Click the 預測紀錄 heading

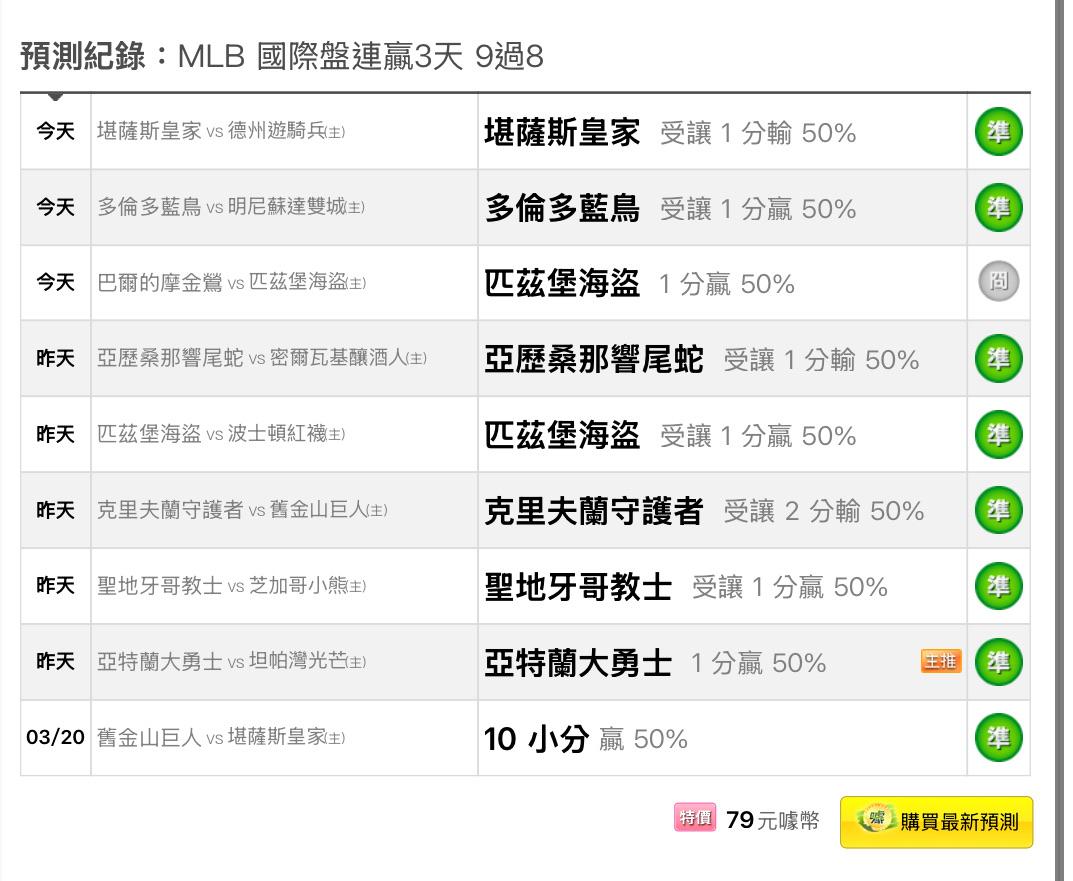click(x=85, y=56)
